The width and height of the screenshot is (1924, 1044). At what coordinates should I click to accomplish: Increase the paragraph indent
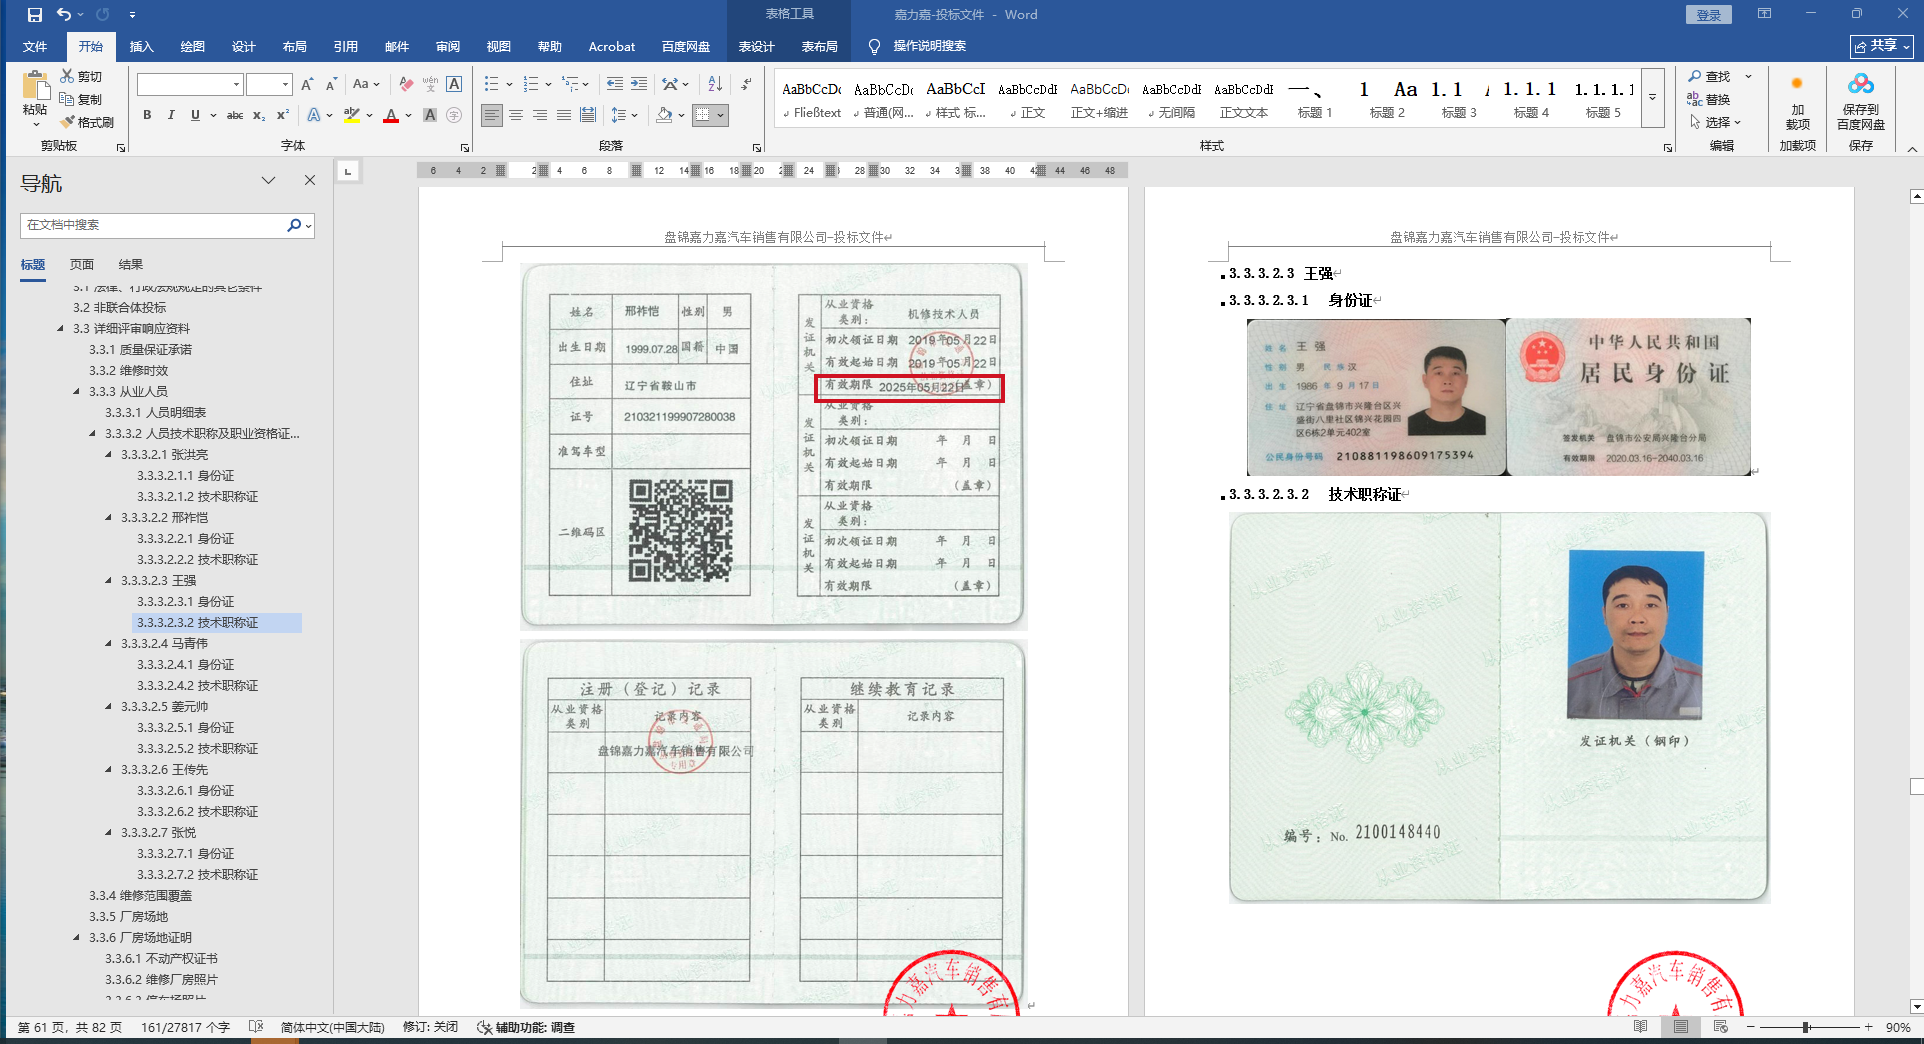coord(639,84)
